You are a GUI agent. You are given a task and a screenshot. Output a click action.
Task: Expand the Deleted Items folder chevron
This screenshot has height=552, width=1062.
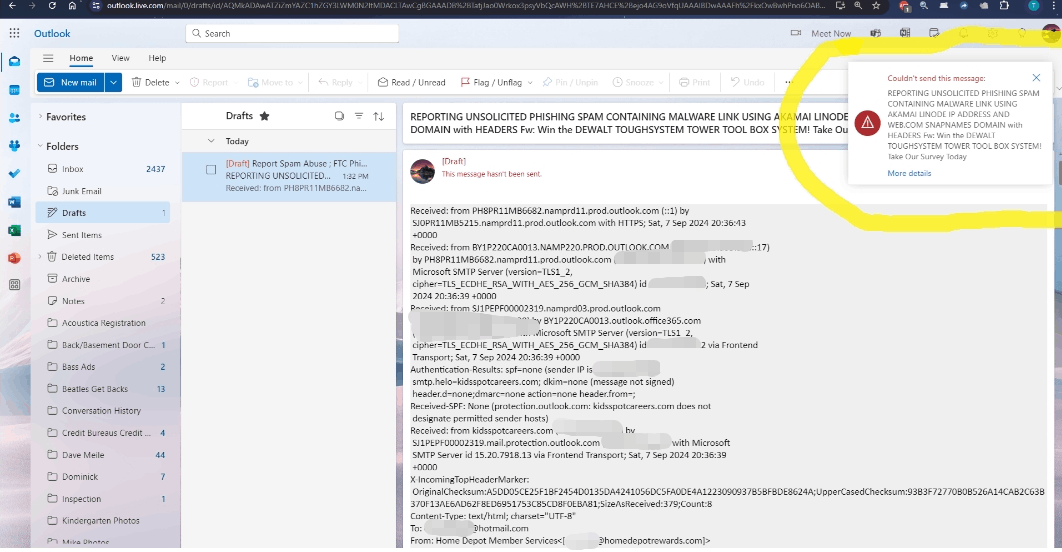tap(40, 257)
